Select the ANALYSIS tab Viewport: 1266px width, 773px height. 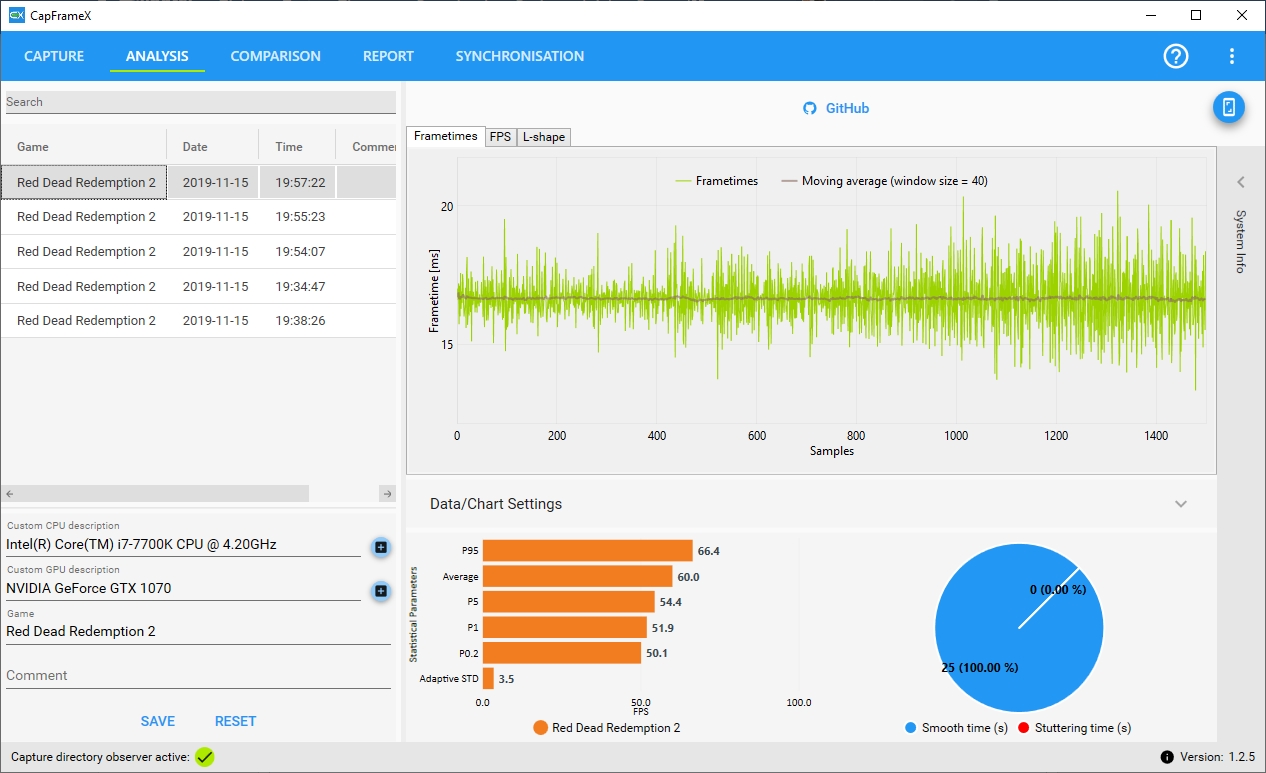tap(157, 56)
